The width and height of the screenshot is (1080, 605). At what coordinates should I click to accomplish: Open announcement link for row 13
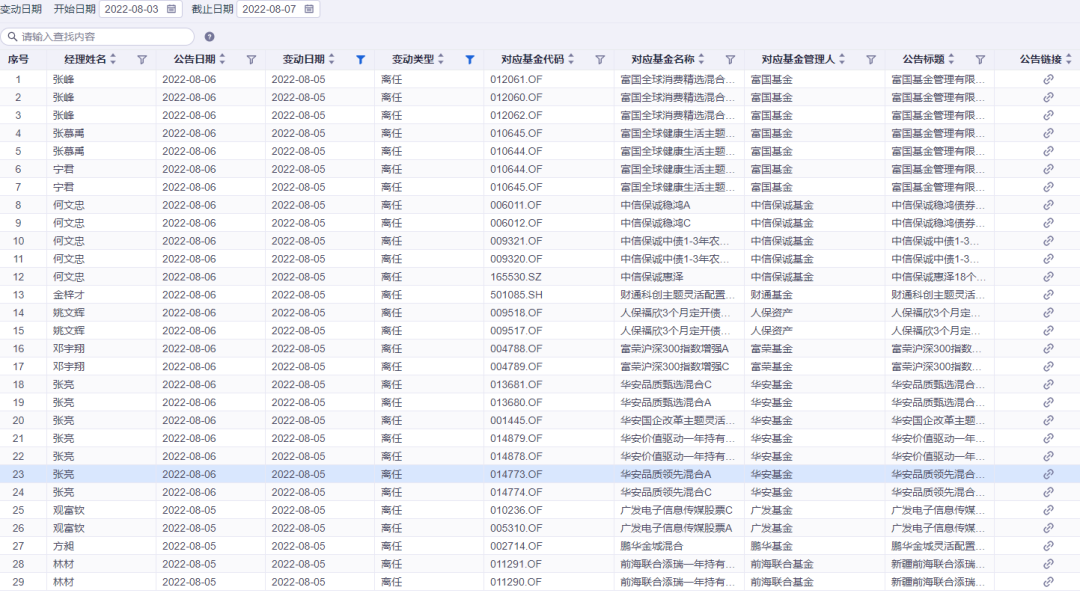tap(1048, 294)
